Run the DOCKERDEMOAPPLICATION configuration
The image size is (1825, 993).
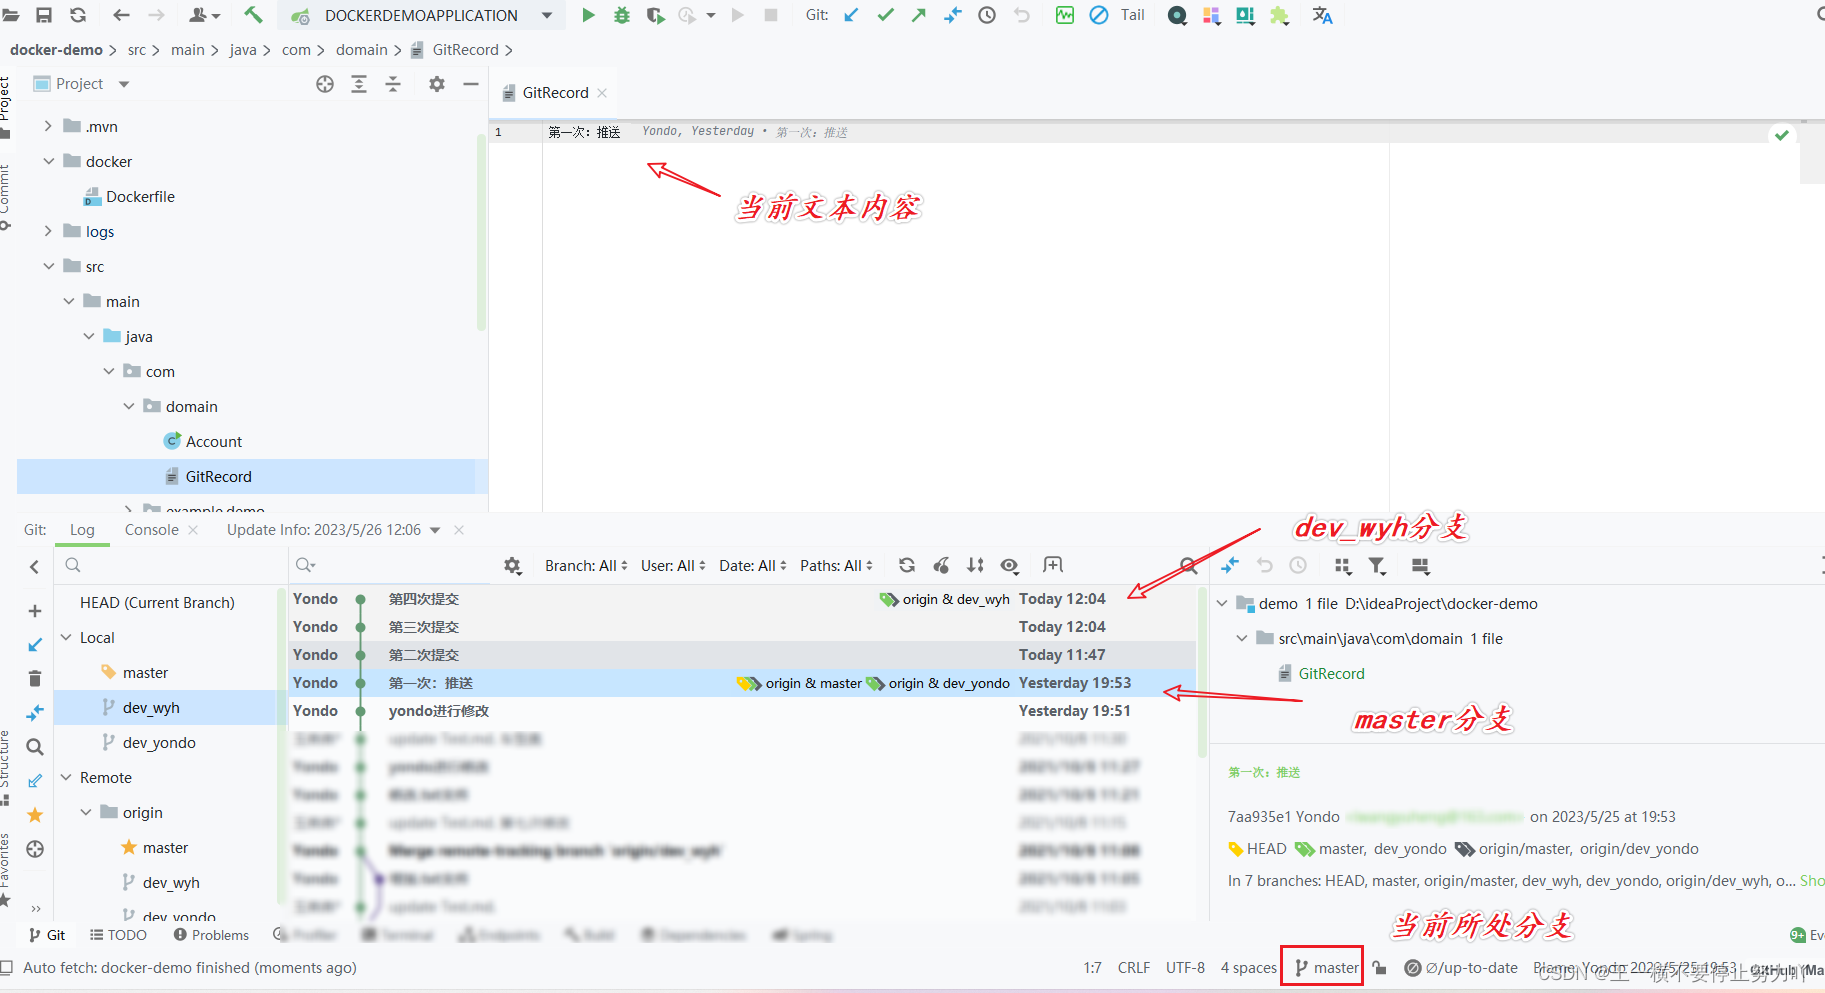pos(588,15)
